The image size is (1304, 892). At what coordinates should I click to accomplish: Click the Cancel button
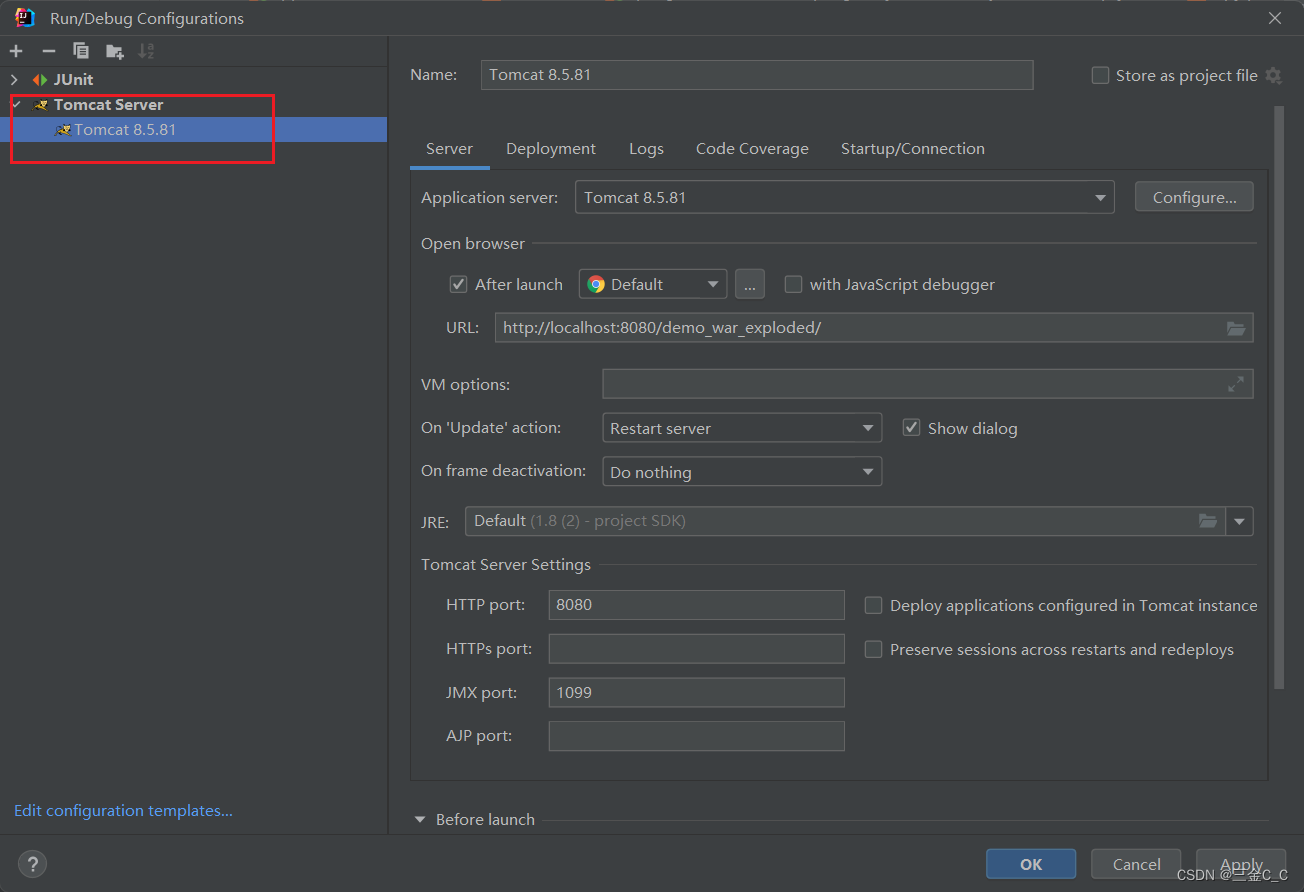pyautogui.click(x=1136, y=864)
